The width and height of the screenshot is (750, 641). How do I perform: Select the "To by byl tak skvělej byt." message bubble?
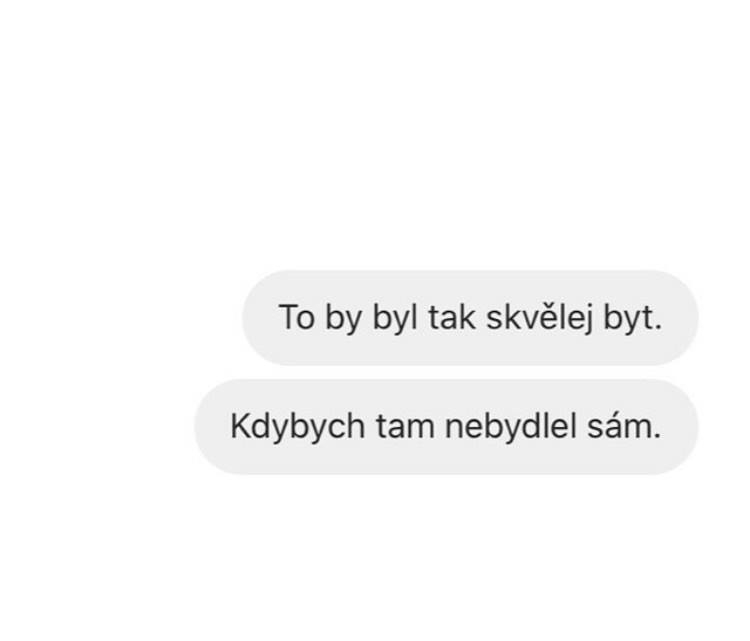coord(470,318)
